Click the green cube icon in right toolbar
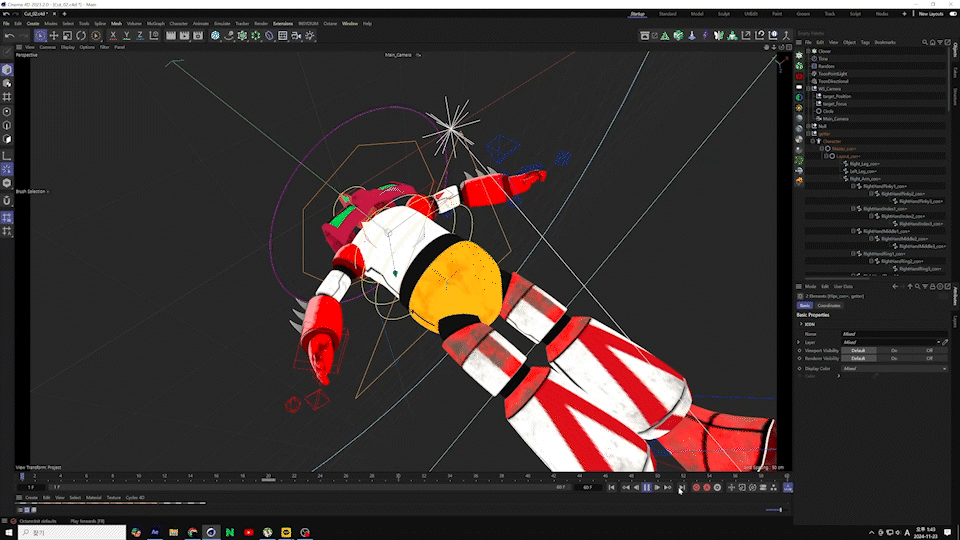This screenshot has height=540, width=960. 678,36
